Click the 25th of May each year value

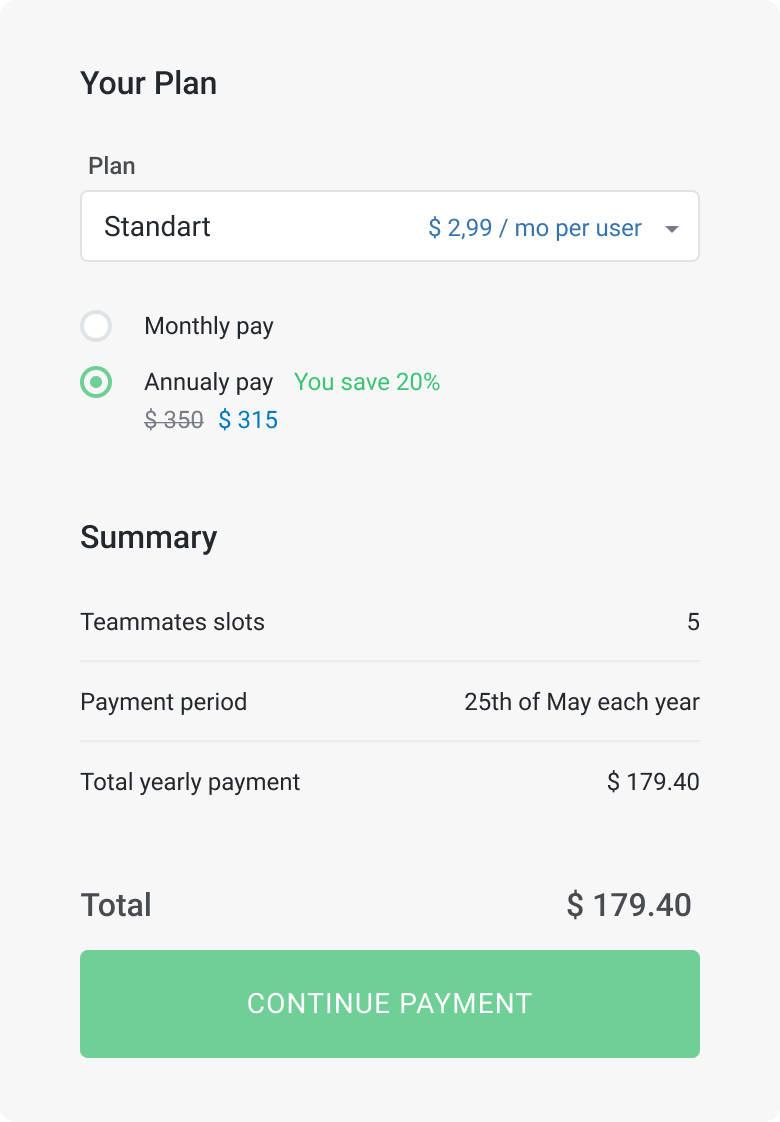tap(582, 702)
